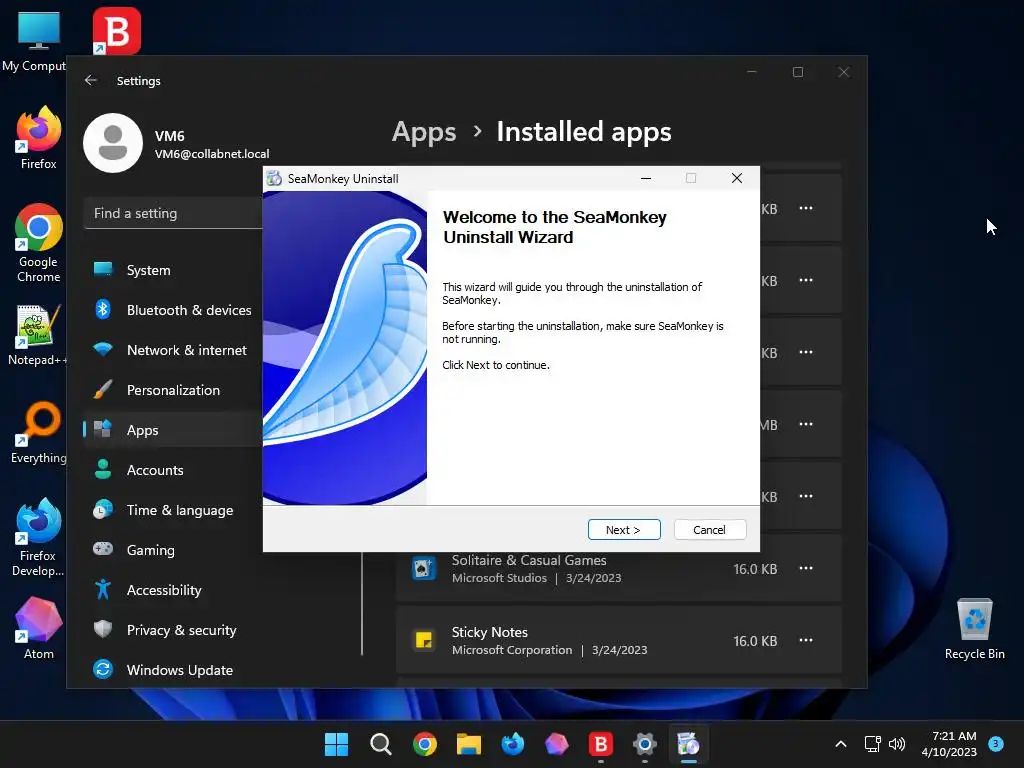The width and height of the screenshot is (1024, 768).
Task: Open Firefox Developer Edition from taskbar
Action: coord(513,744)
